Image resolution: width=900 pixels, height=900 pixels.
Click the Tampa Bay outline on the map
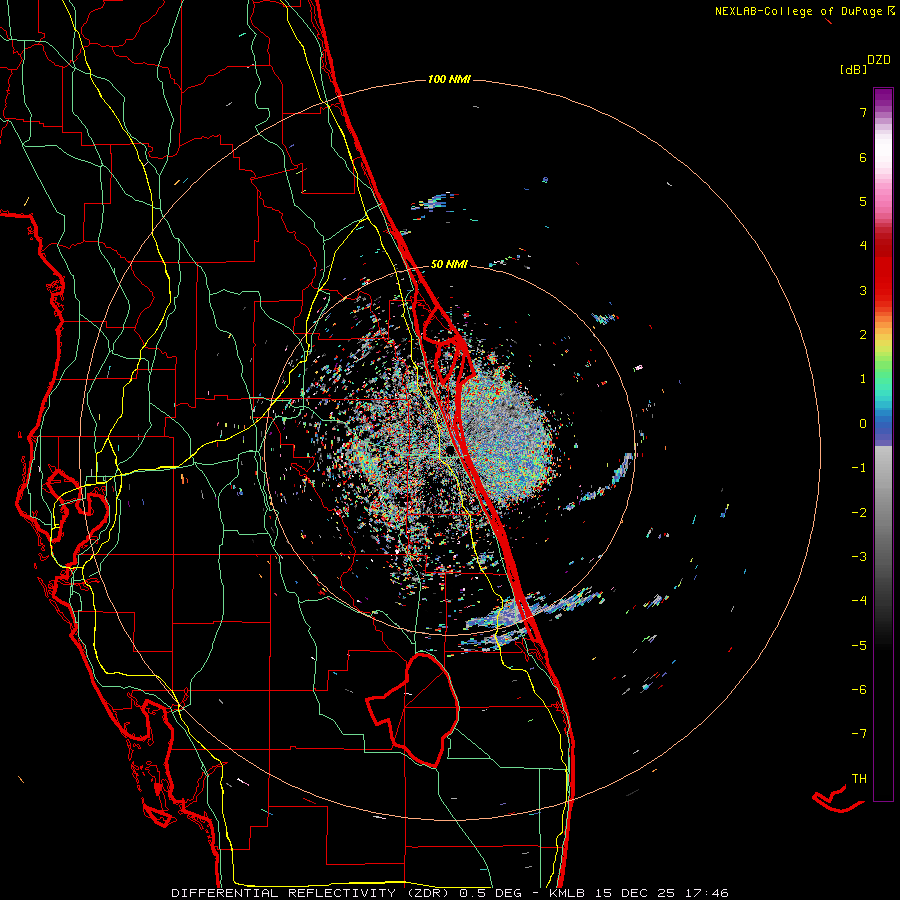click(77, 519)
